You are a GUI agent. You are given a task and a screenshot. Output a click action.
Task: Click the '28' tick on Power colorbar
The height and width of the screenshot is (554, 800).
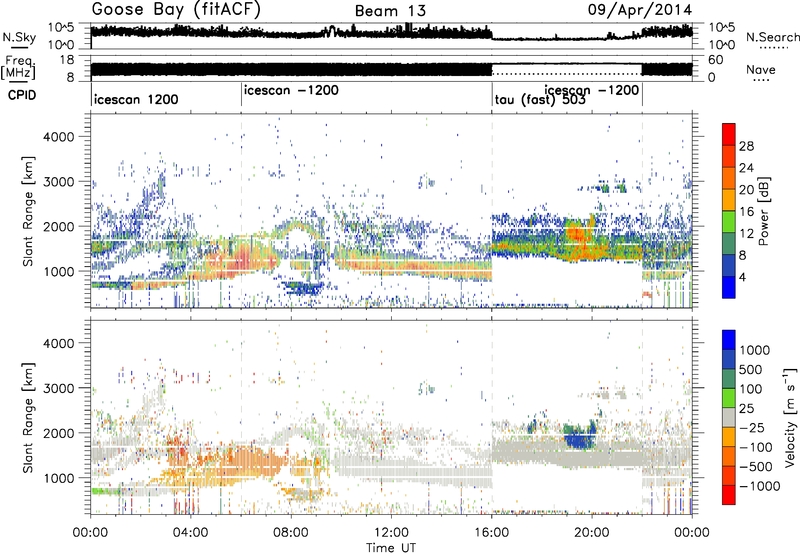click(746, 146)
